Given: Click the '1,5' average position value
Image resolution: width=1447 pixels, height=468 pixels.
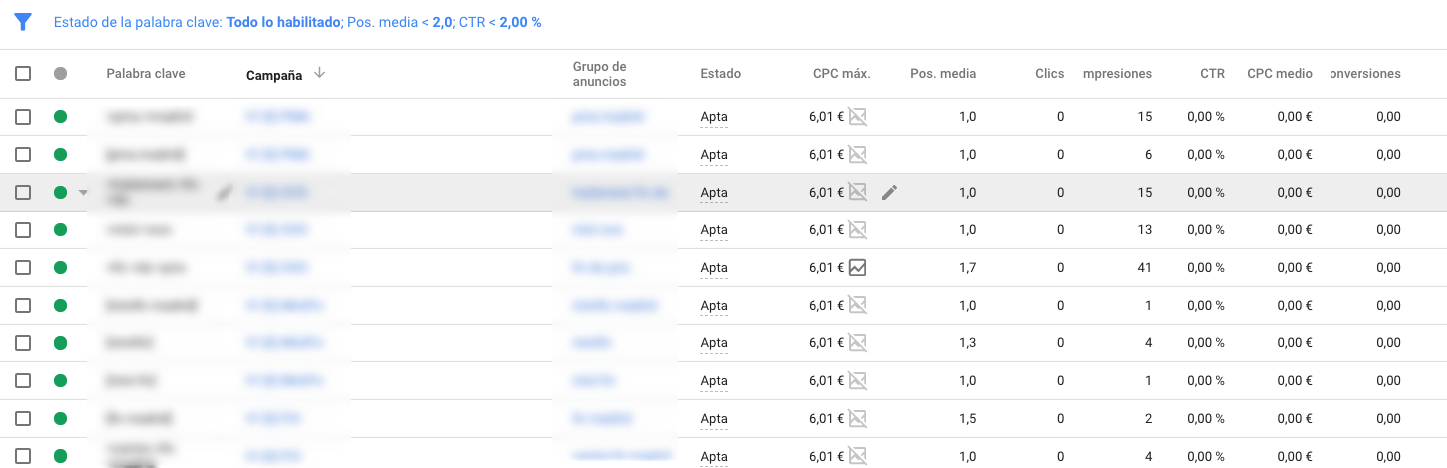Looking at the screenshot, I should click(x=968, y=418).
